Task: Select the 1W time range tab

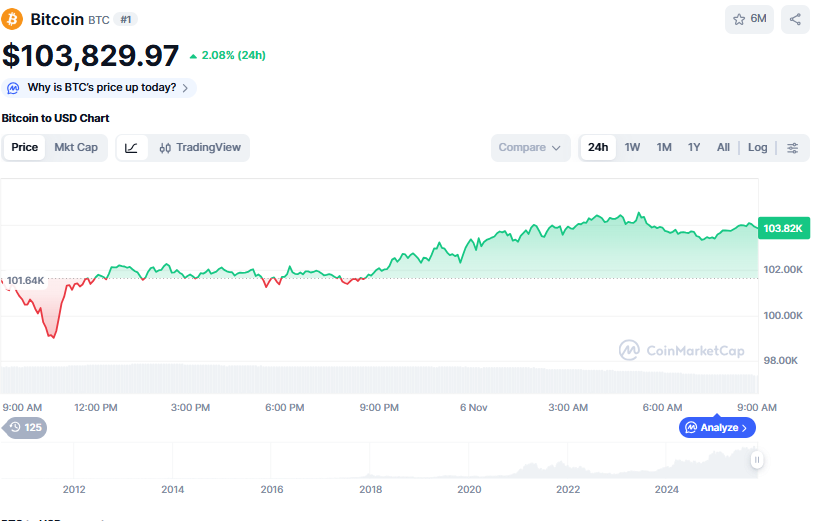Action: click(633, 148)
